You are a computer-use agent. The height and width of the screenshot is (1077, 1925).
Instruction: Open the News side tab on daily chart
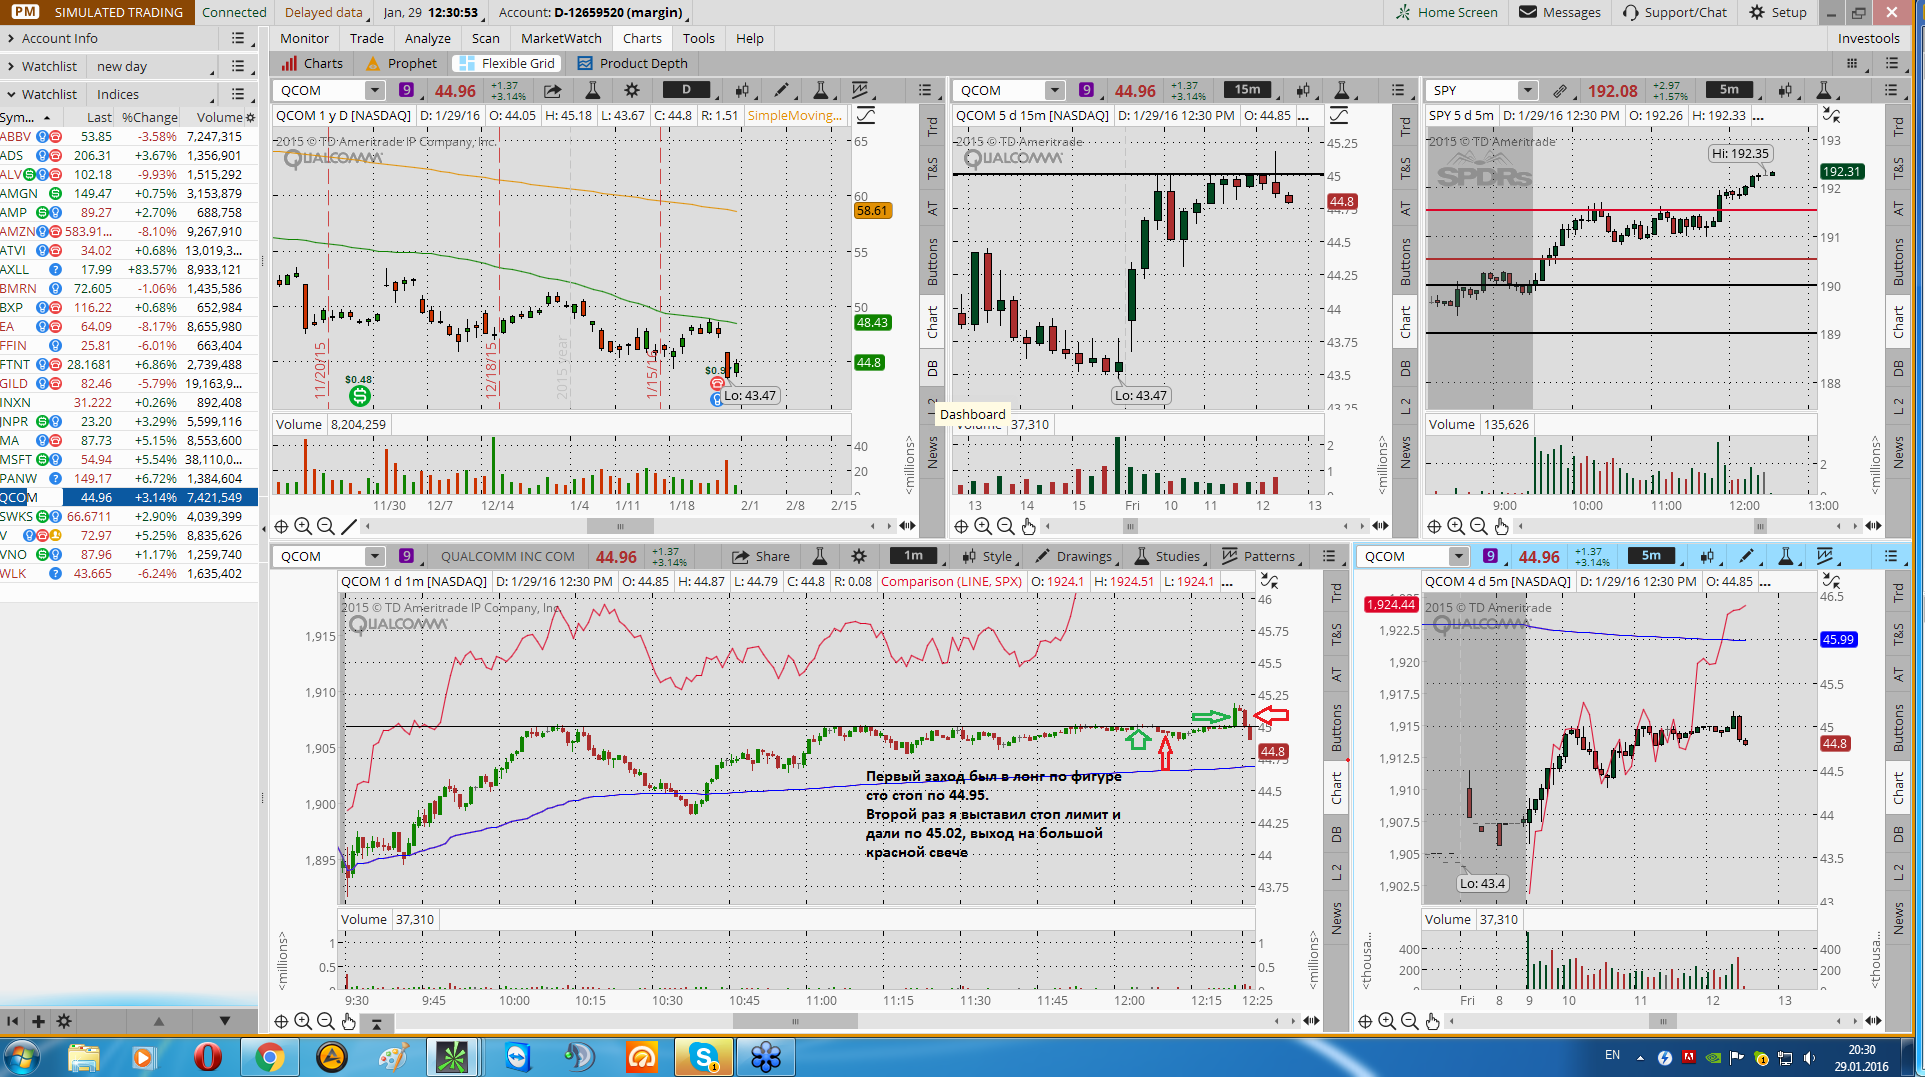[x=932, y=452]
